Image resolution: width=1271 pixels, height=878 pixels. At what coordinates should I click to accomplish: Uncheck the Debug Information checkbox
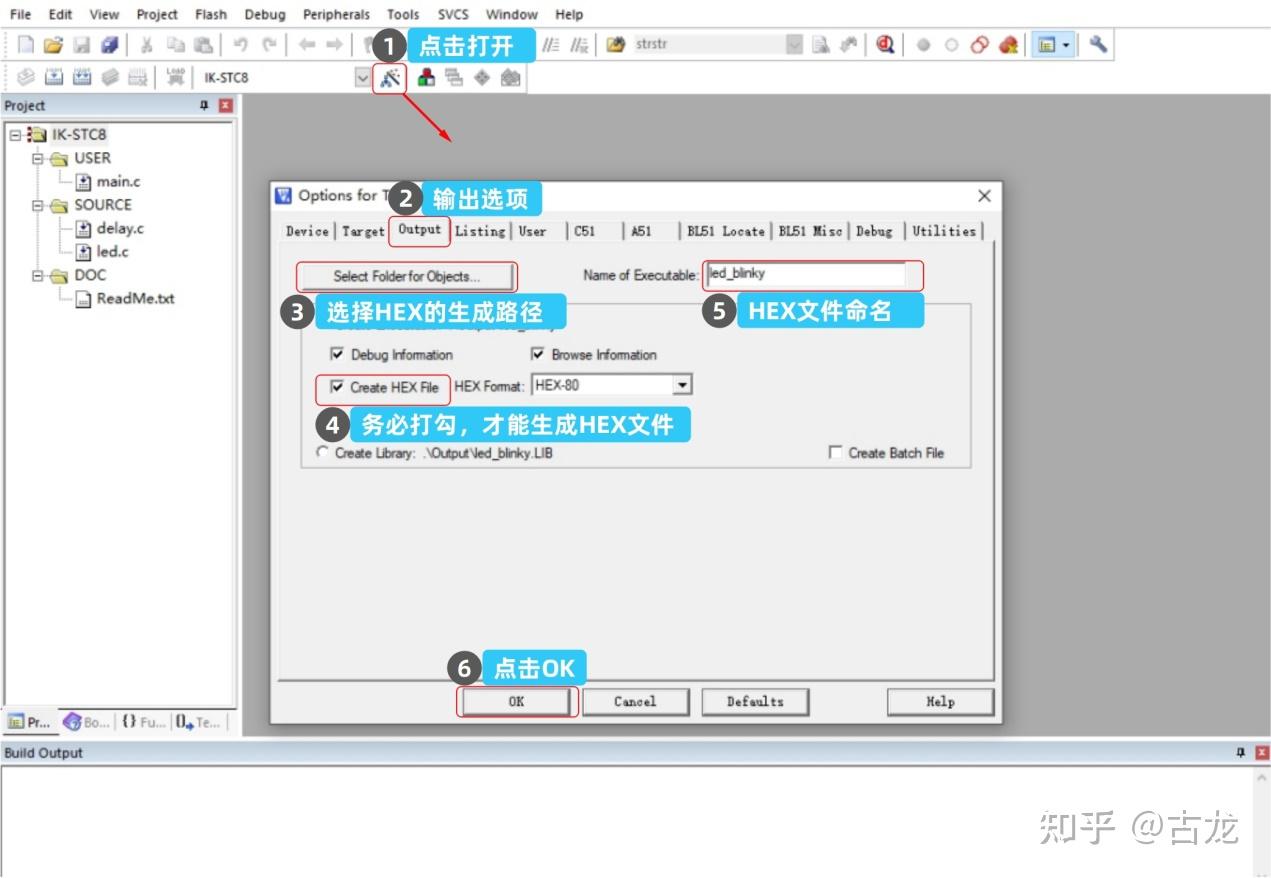tap(337, 354)
